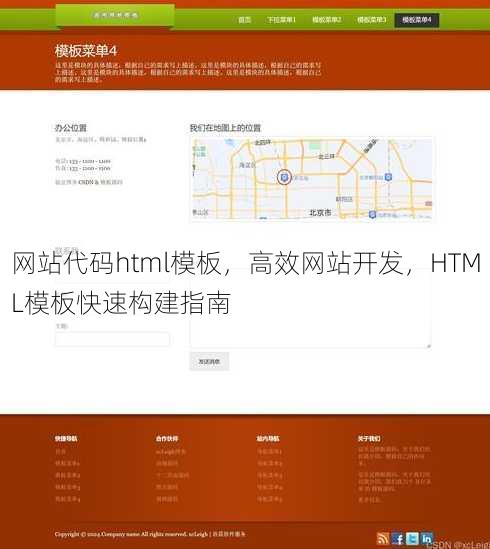Open the LinkedIn icon in footer
Image resolution: width=490 pixels, height=549 pixels.
[427, 538]
